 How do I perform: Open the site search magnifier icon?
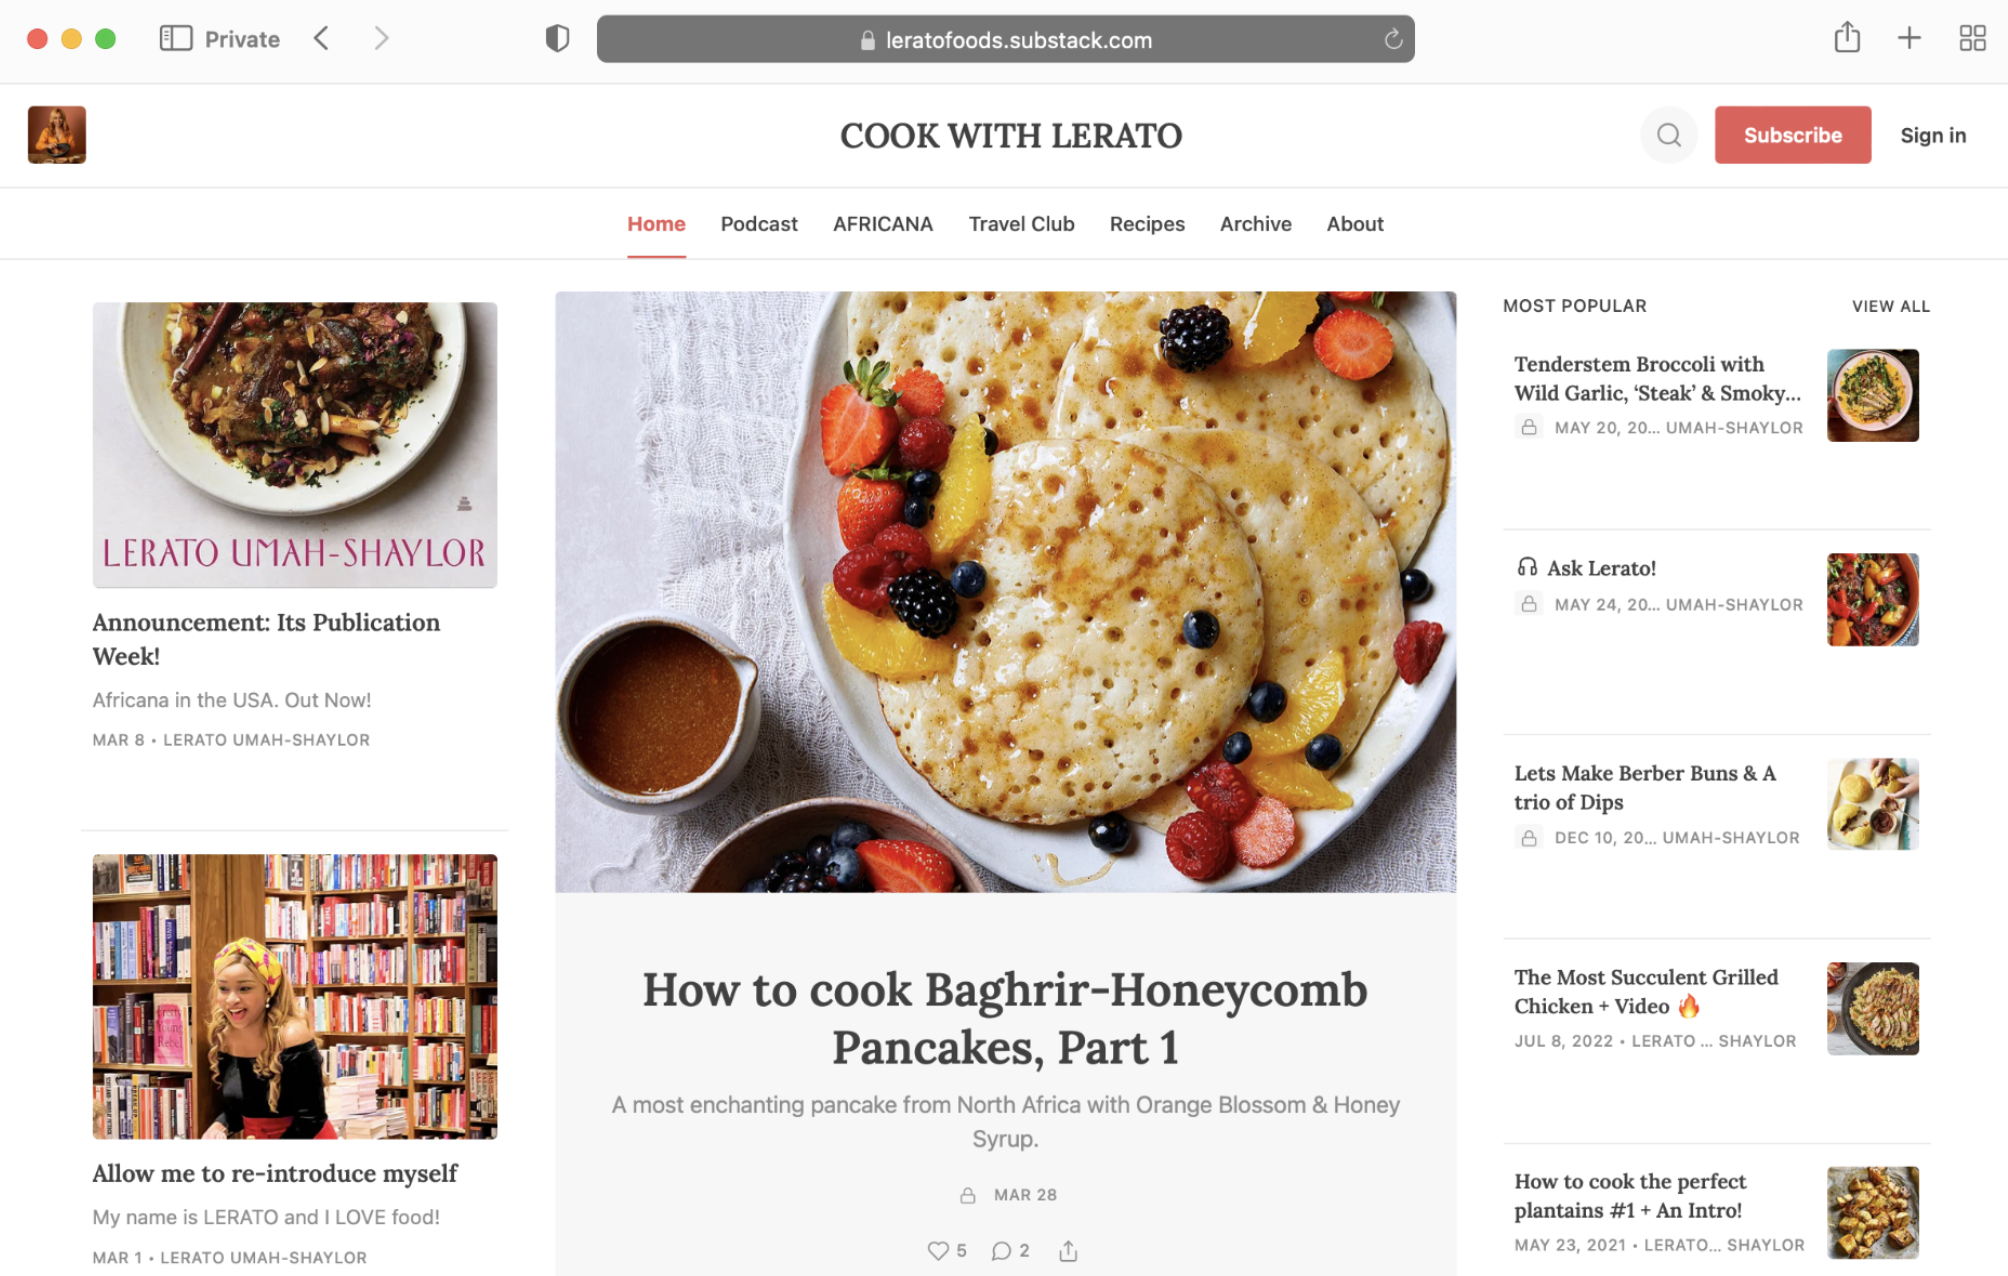[x=1668, y=135]
